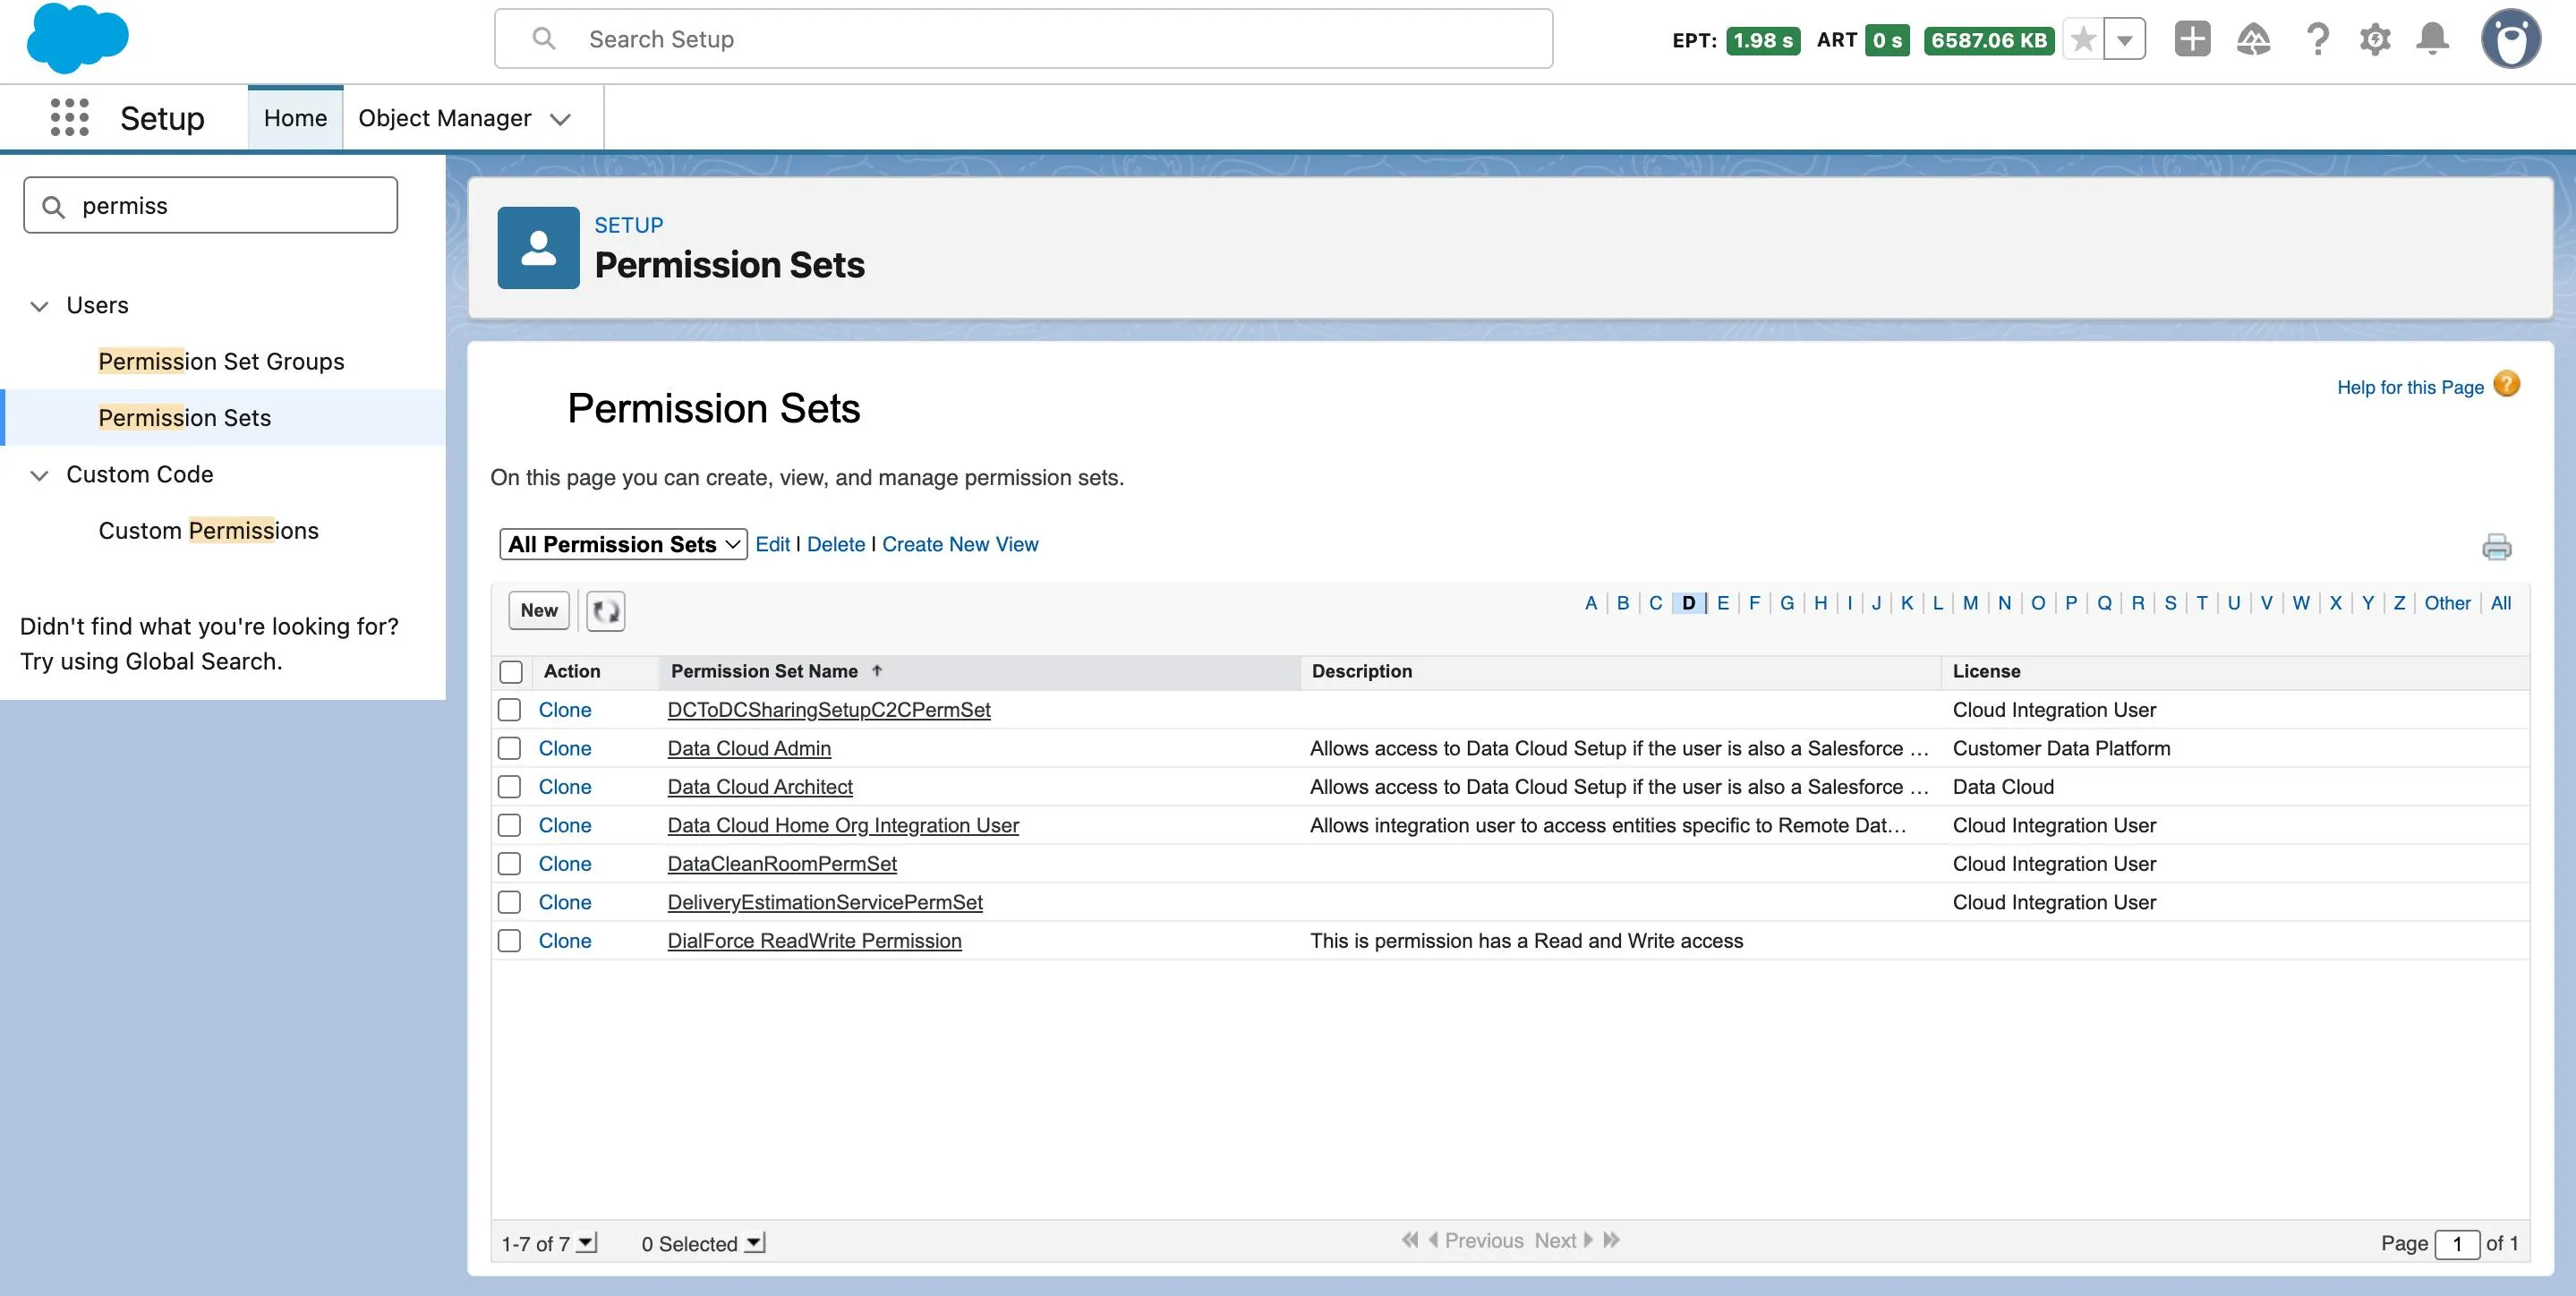This screenshot has width=2576, height=1296.
Task: Click the Search Setup input field
Action: coord(1024,39)
